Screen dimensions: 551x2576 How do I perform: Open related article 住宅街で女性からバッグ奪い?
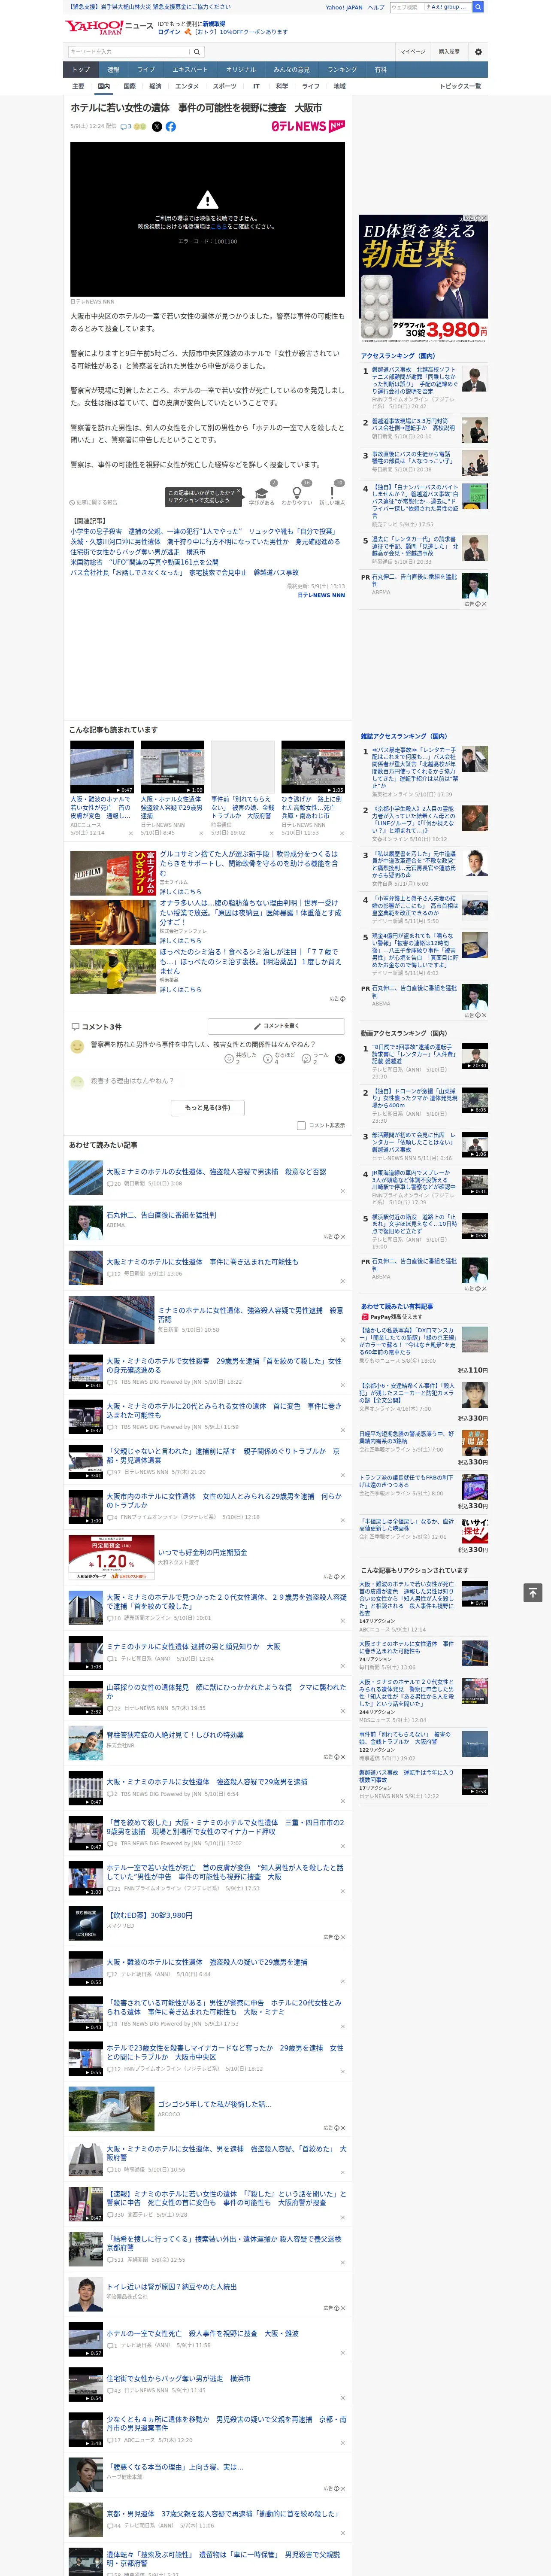point(138,552)
